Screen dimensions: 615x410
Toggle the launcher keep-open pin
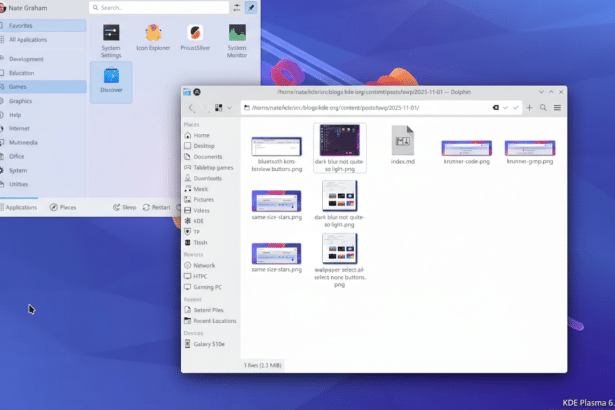pos(251,7)
